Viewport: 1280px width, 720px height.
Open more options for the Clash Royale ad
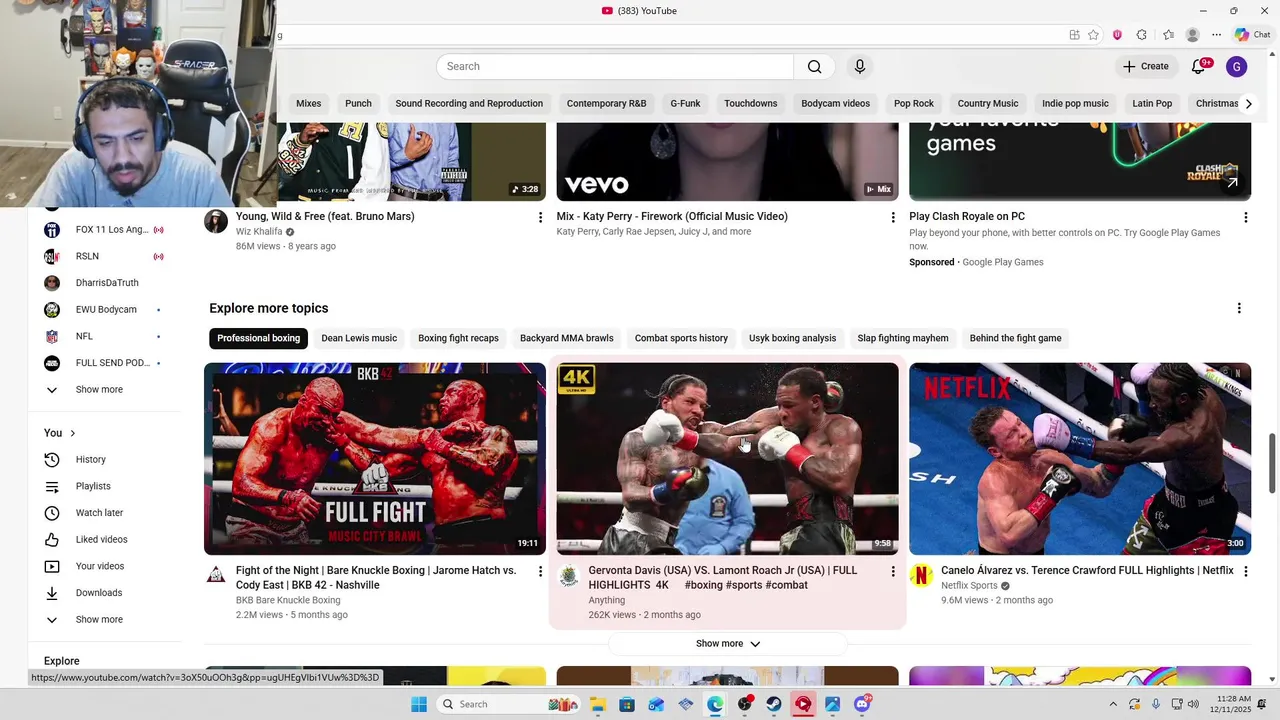point(1245,217)
